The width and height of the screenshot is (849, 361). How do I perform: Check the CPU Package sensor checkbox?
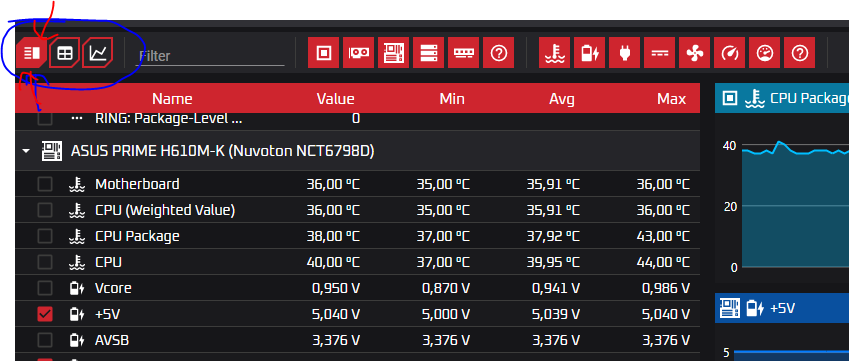click(45, 236)
